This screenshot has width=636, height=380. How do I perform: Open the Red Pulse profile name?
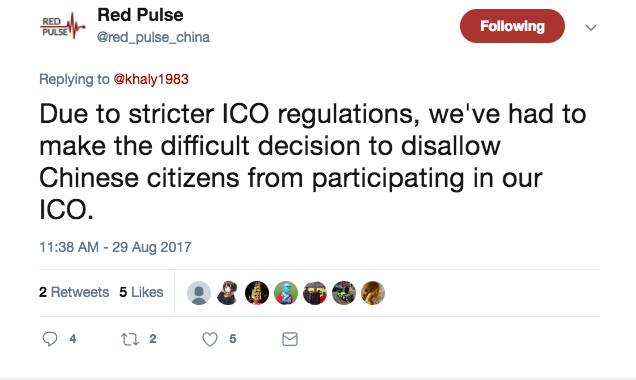[x=140, y=15]
